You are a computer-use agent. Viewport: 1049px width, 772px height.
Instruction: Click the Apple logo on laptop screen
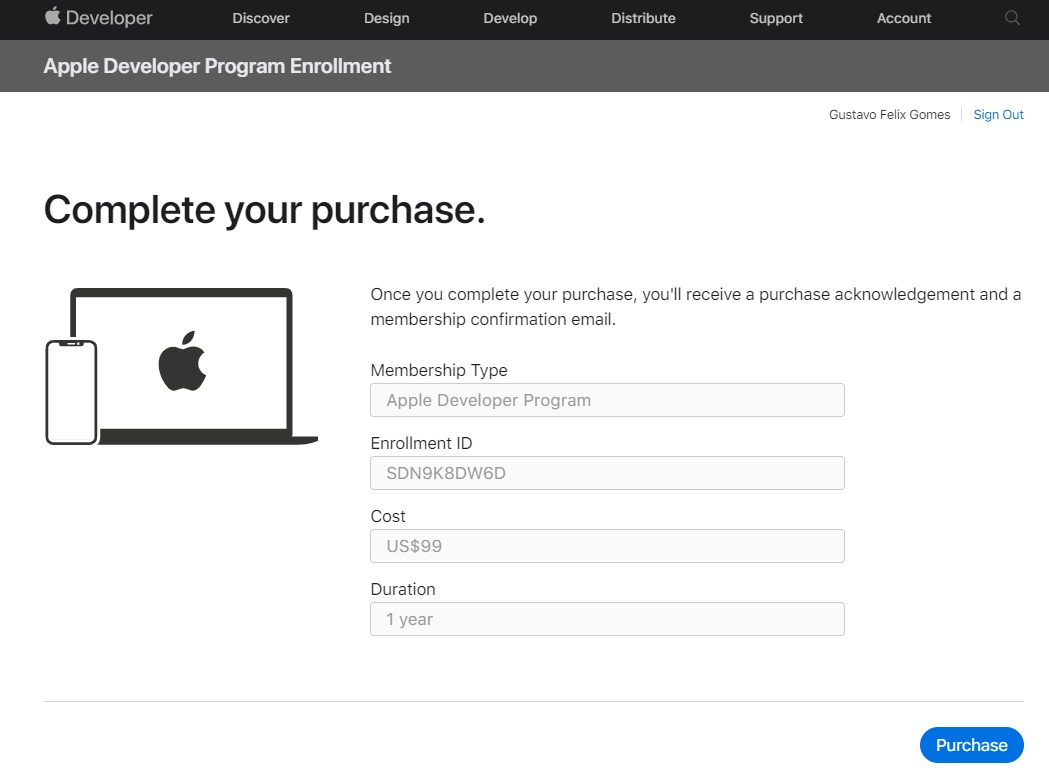click(182, 361)
